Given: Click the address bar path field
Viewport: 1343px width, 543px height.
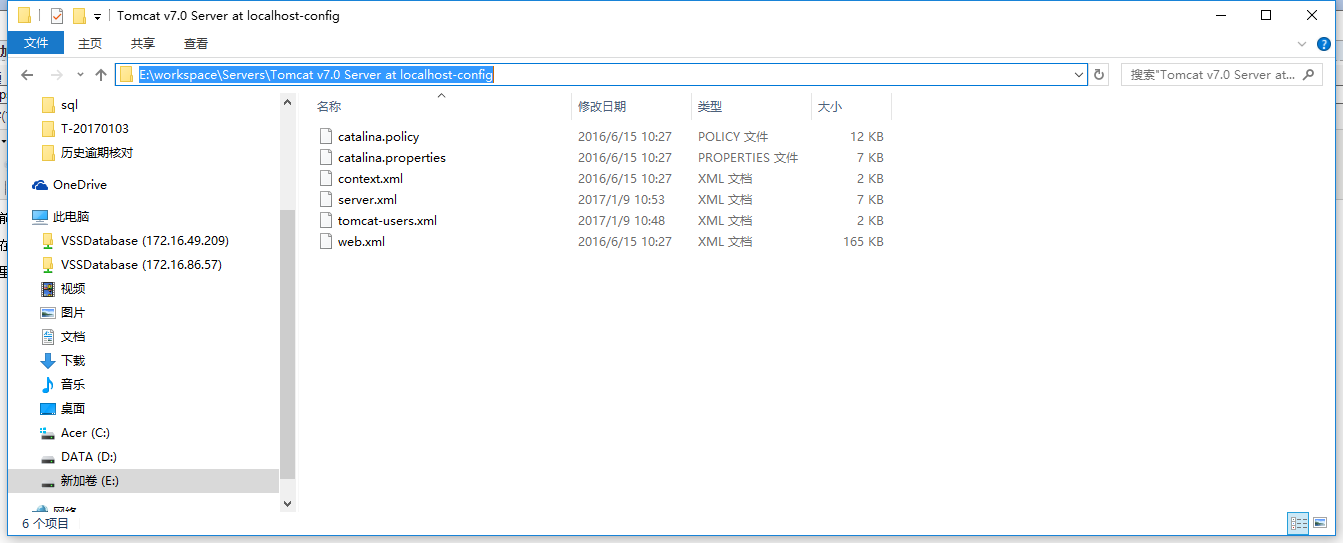Looking at the screenshot, I should tap(602, 75).
